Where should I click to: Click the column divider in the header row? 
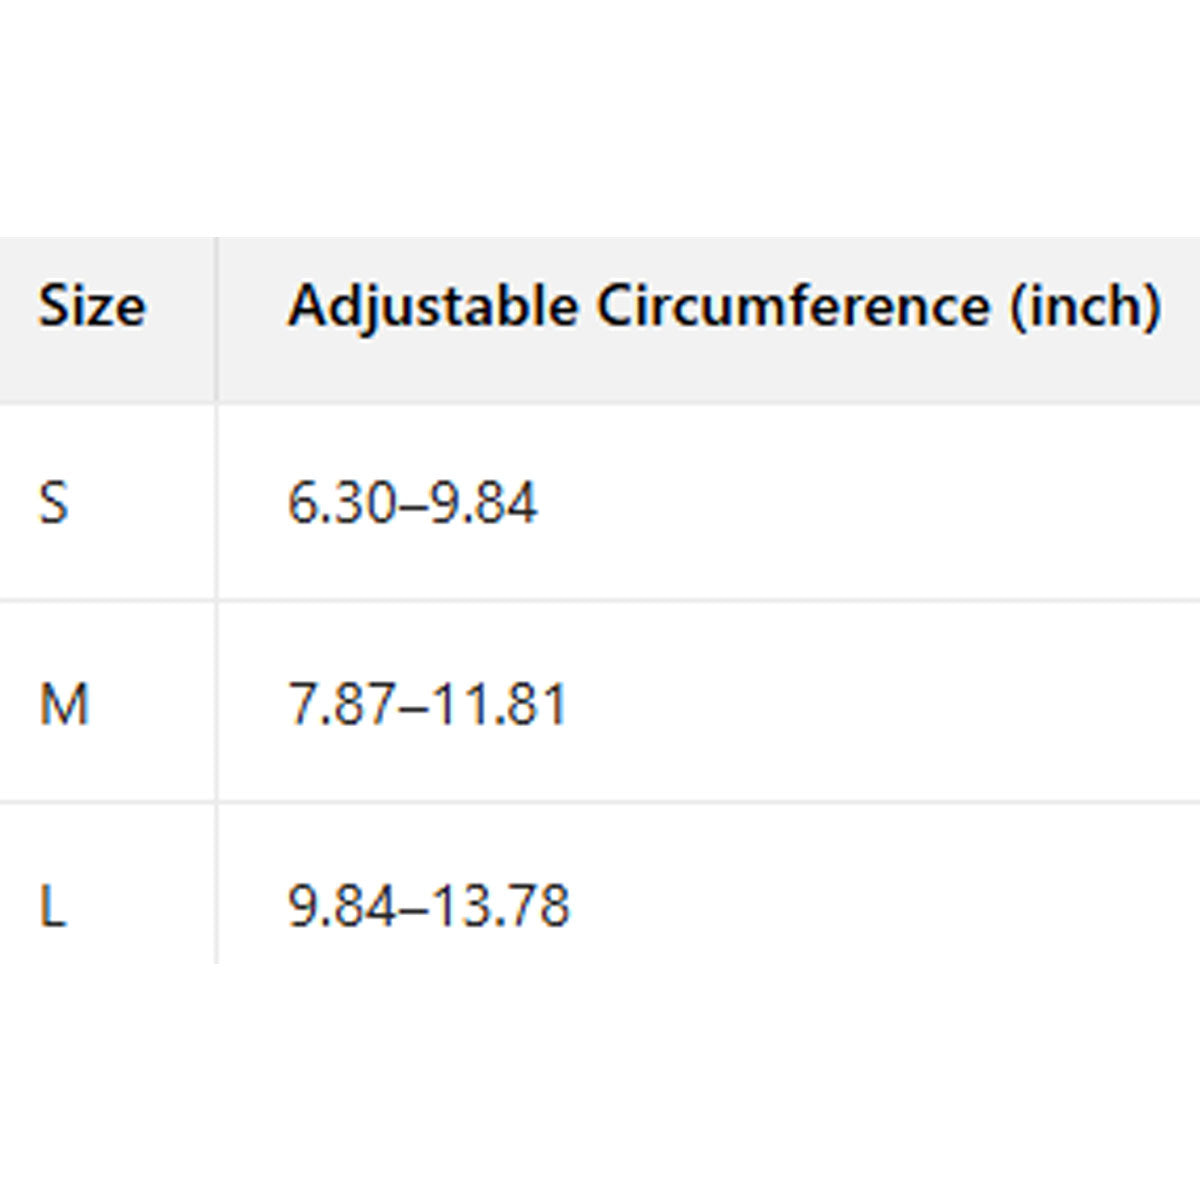pos(216,320)
